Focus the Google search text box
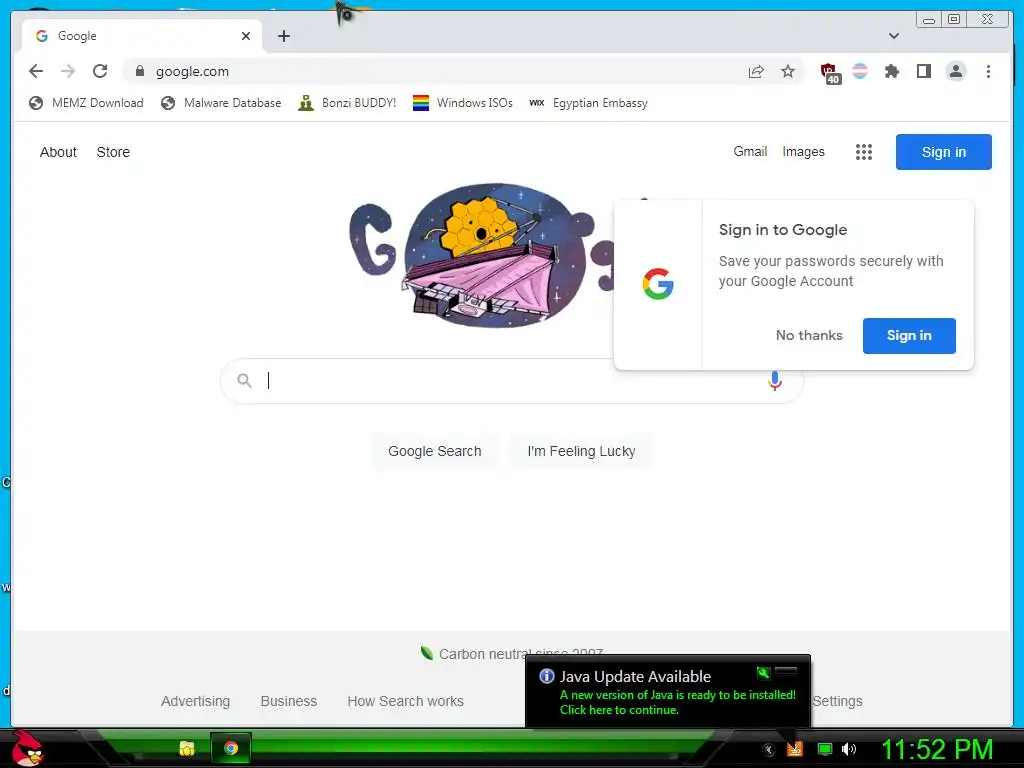1024x768 pixels. 512,381
